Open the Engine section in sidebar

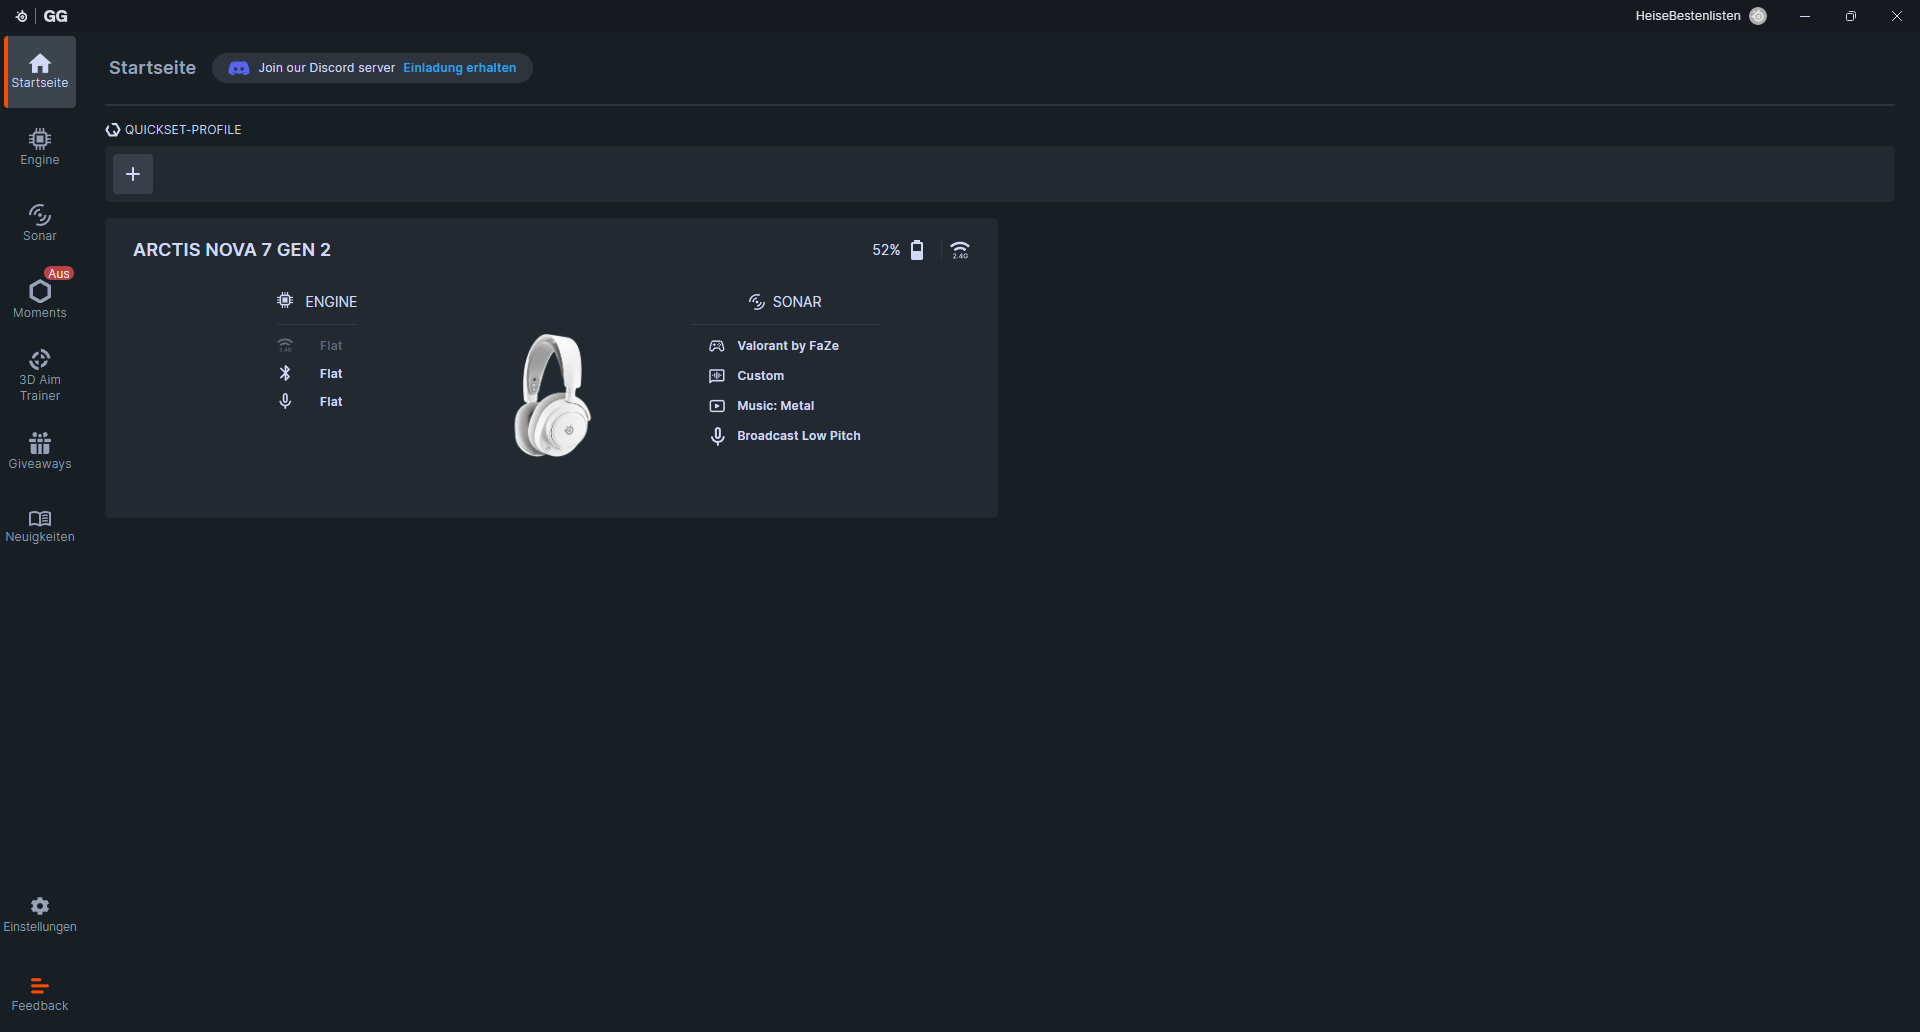pyautogui.click(x=40, y=147)
